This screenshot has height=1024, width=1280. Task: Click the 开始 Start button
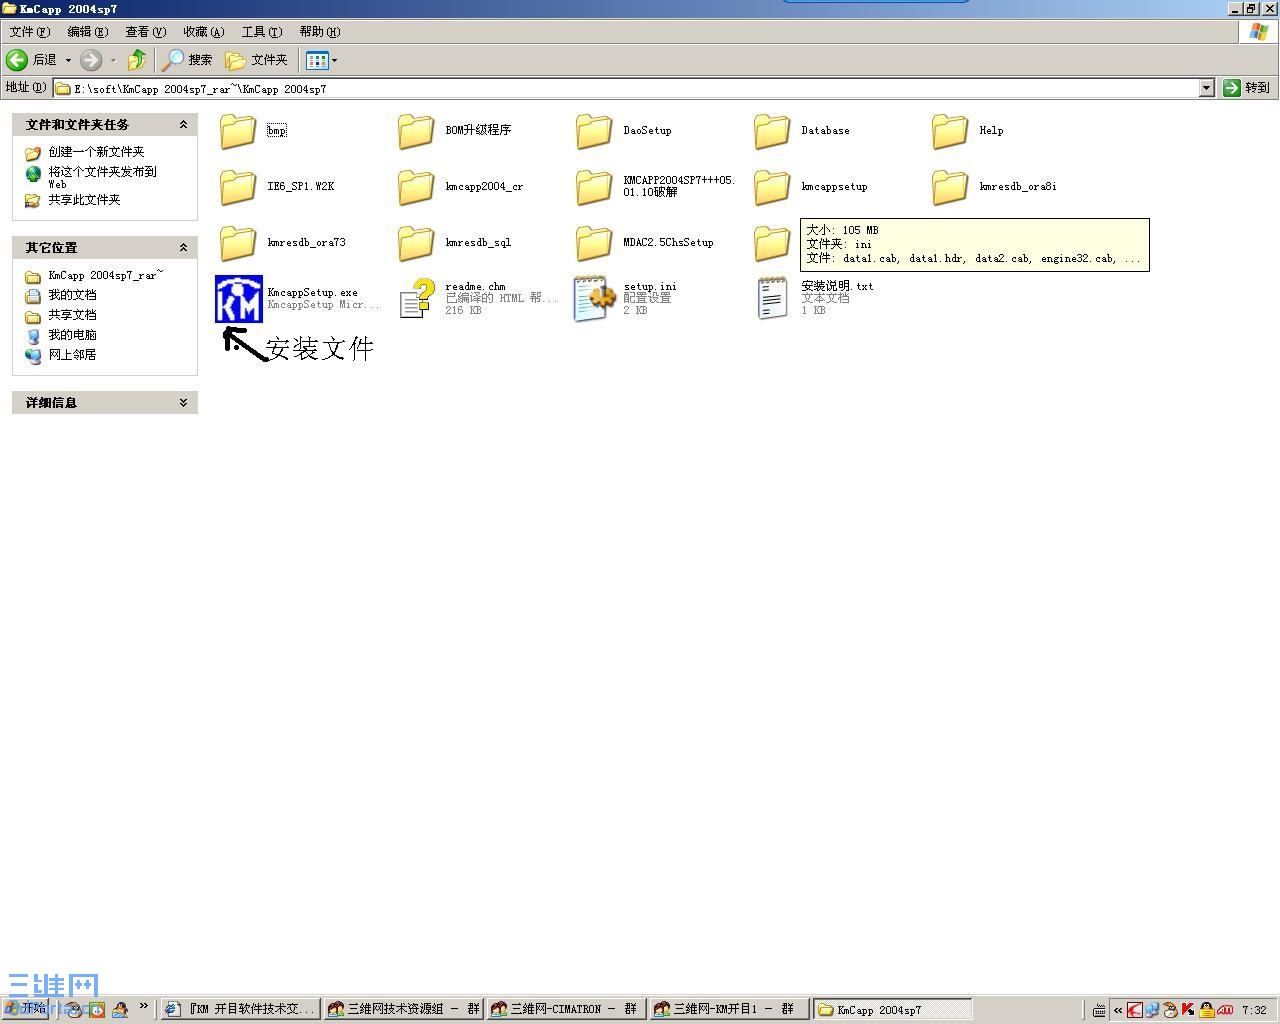[26, 1009]
